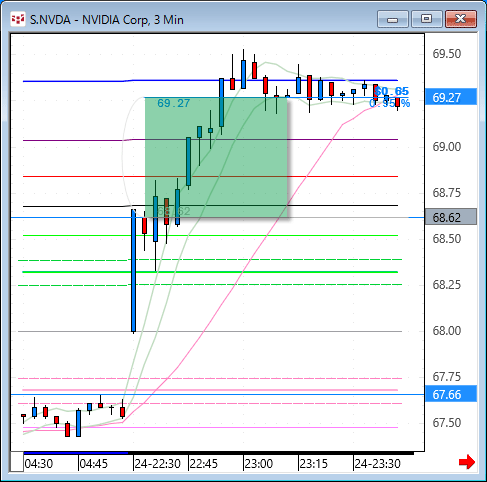Viewport: 487px width, 482px height.
Task: Click the 69.00 price scale label
Action: pyautogui.click(x=447, y=146)
